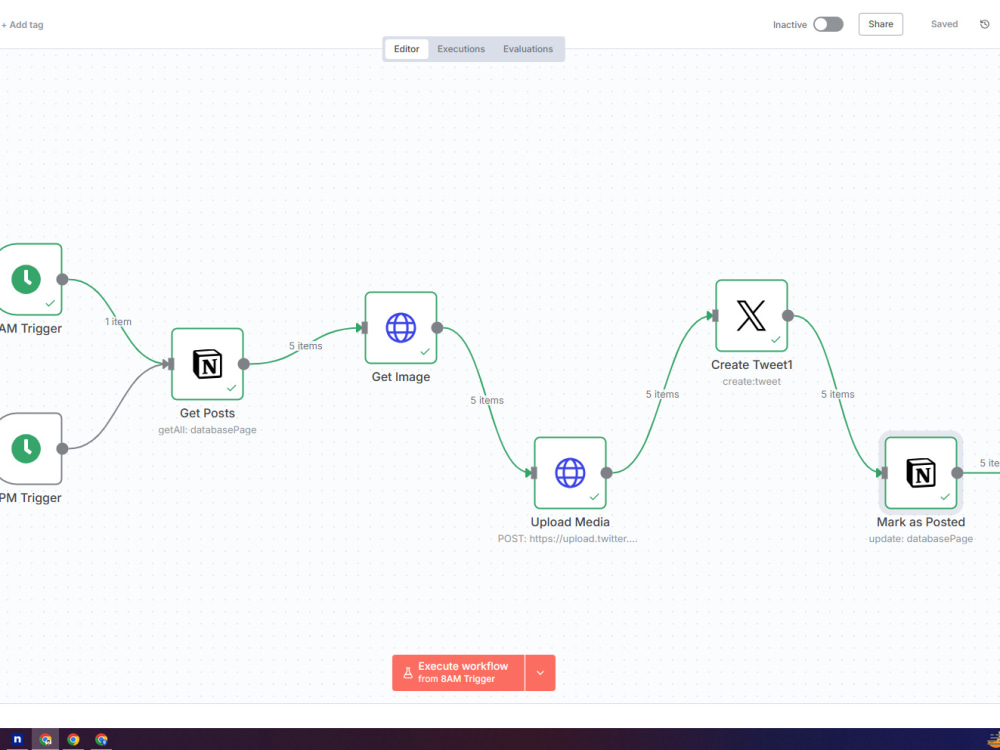Click Get Posts input connector handle
The width and height of the screenshot is (1000, 750).
[170, 364]
